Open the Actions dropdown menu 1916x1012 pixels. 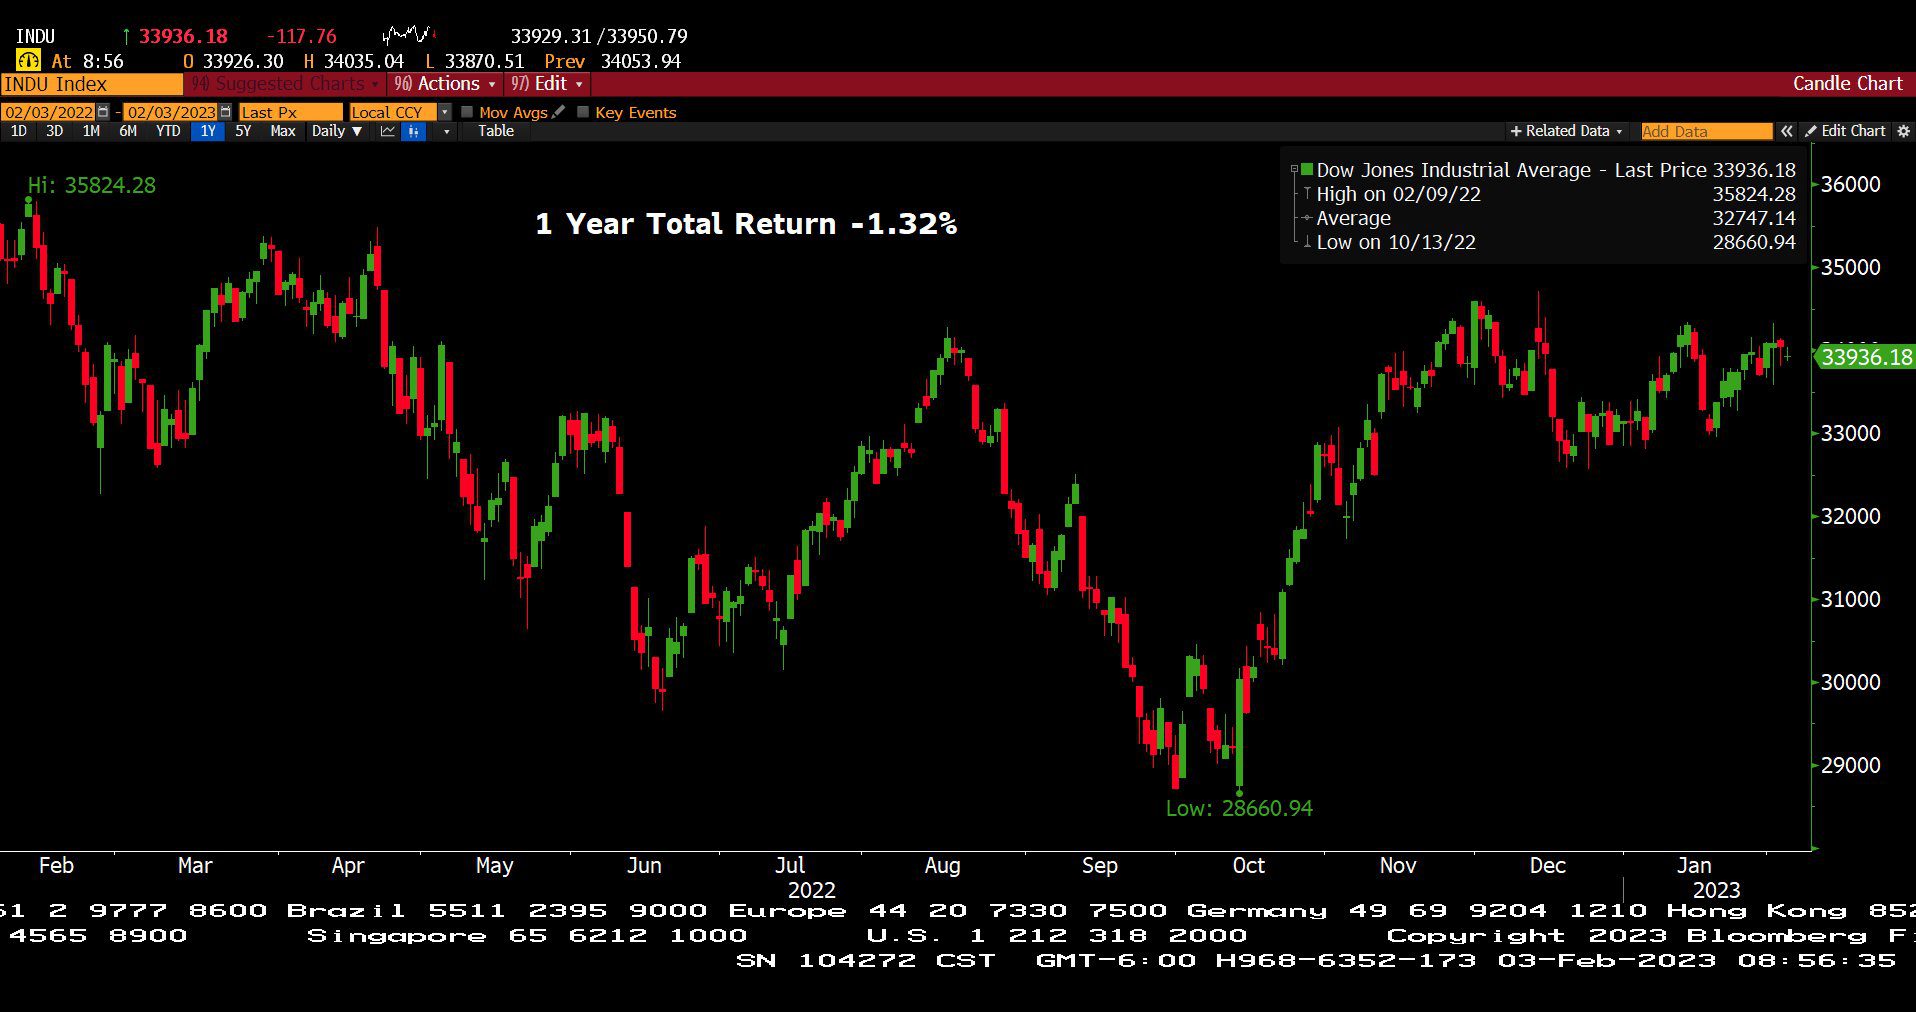click(x=444, y=84)
